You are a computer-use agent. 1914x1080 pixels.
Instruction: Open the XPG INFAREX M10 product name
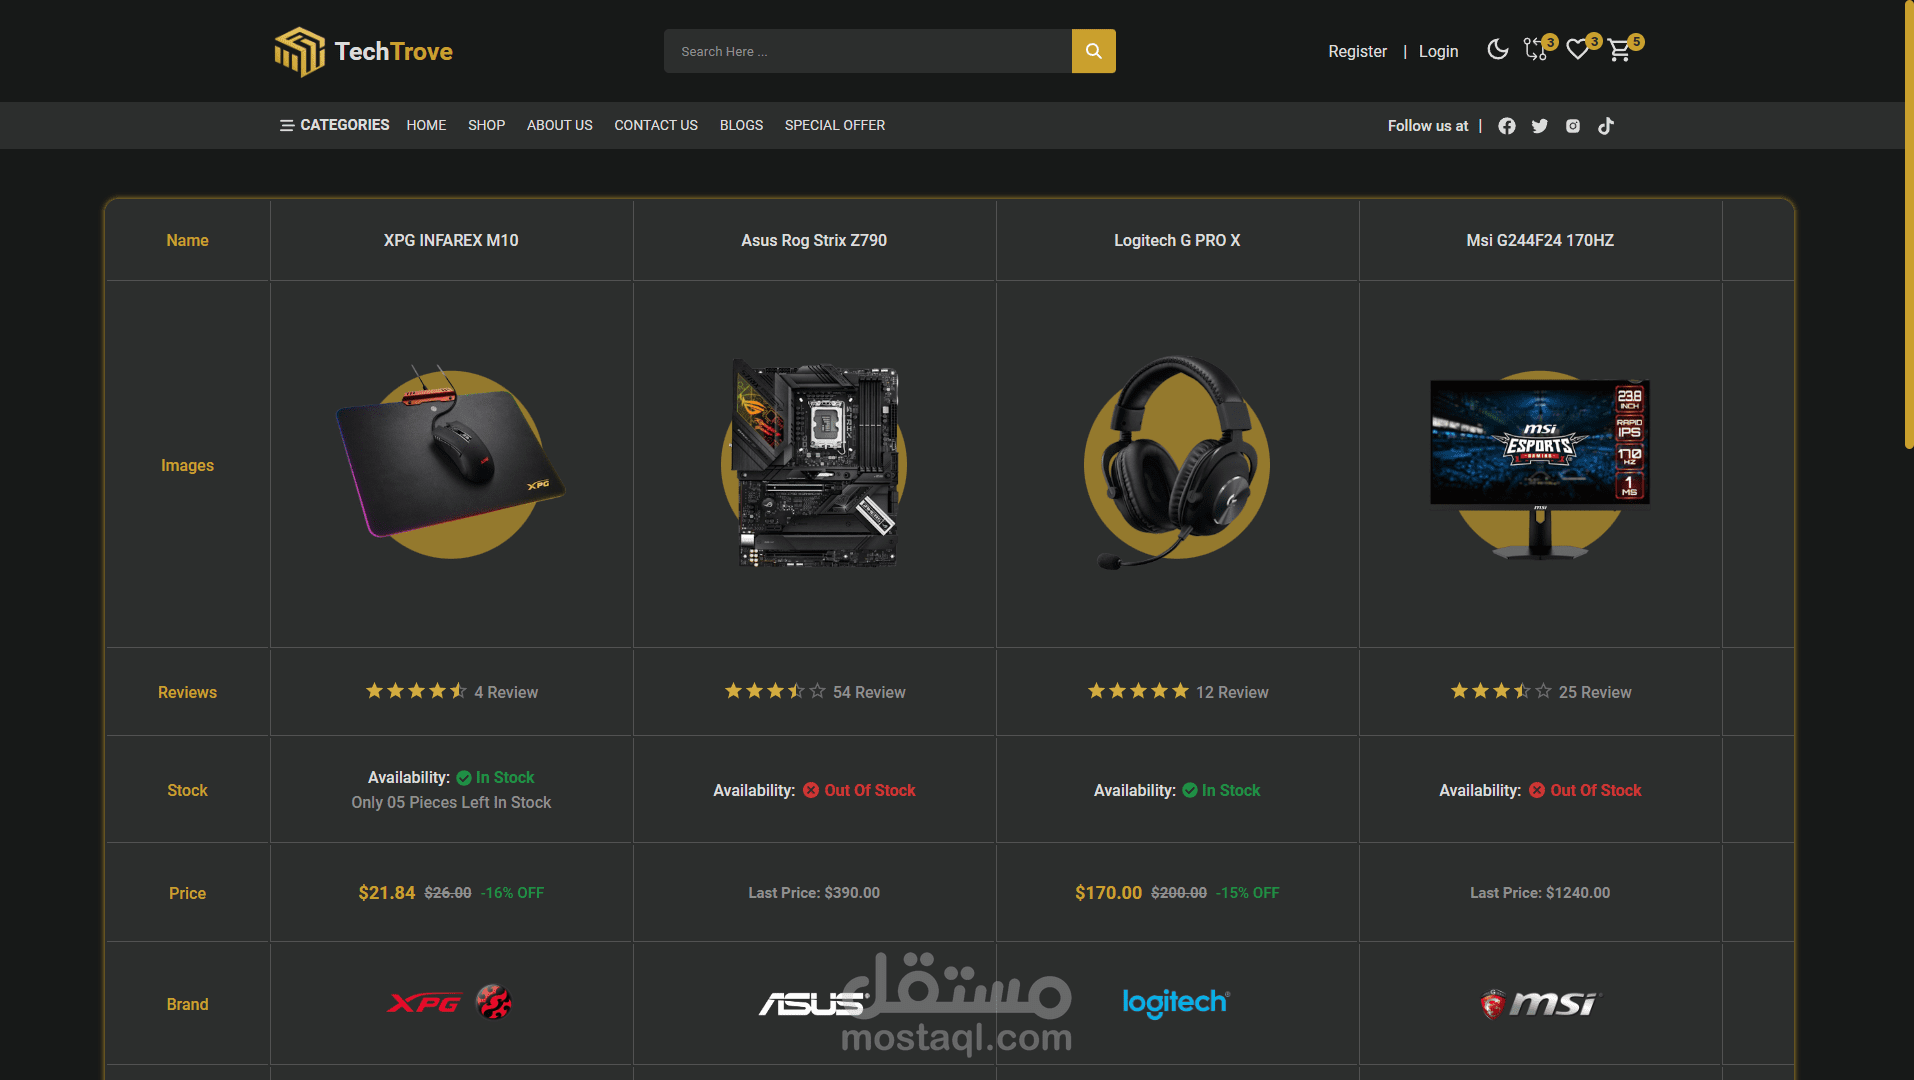click(x=451, y=240)
